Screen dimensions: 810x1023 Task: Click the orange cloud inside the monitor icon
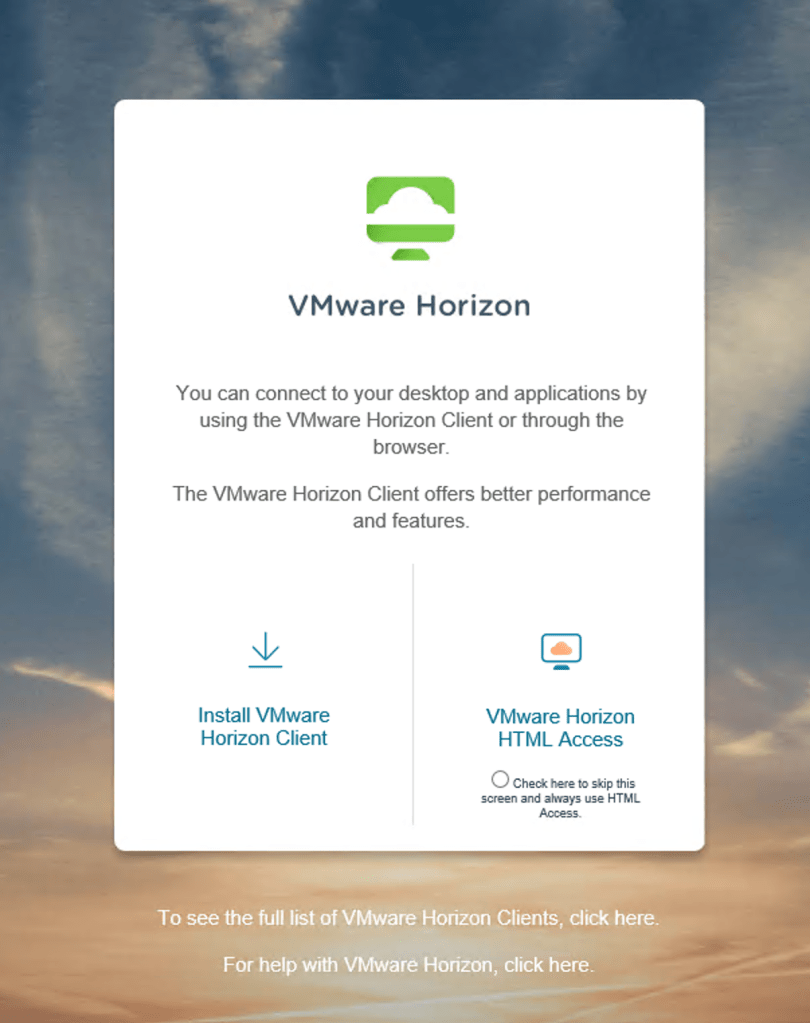click(x=561, y=648)
